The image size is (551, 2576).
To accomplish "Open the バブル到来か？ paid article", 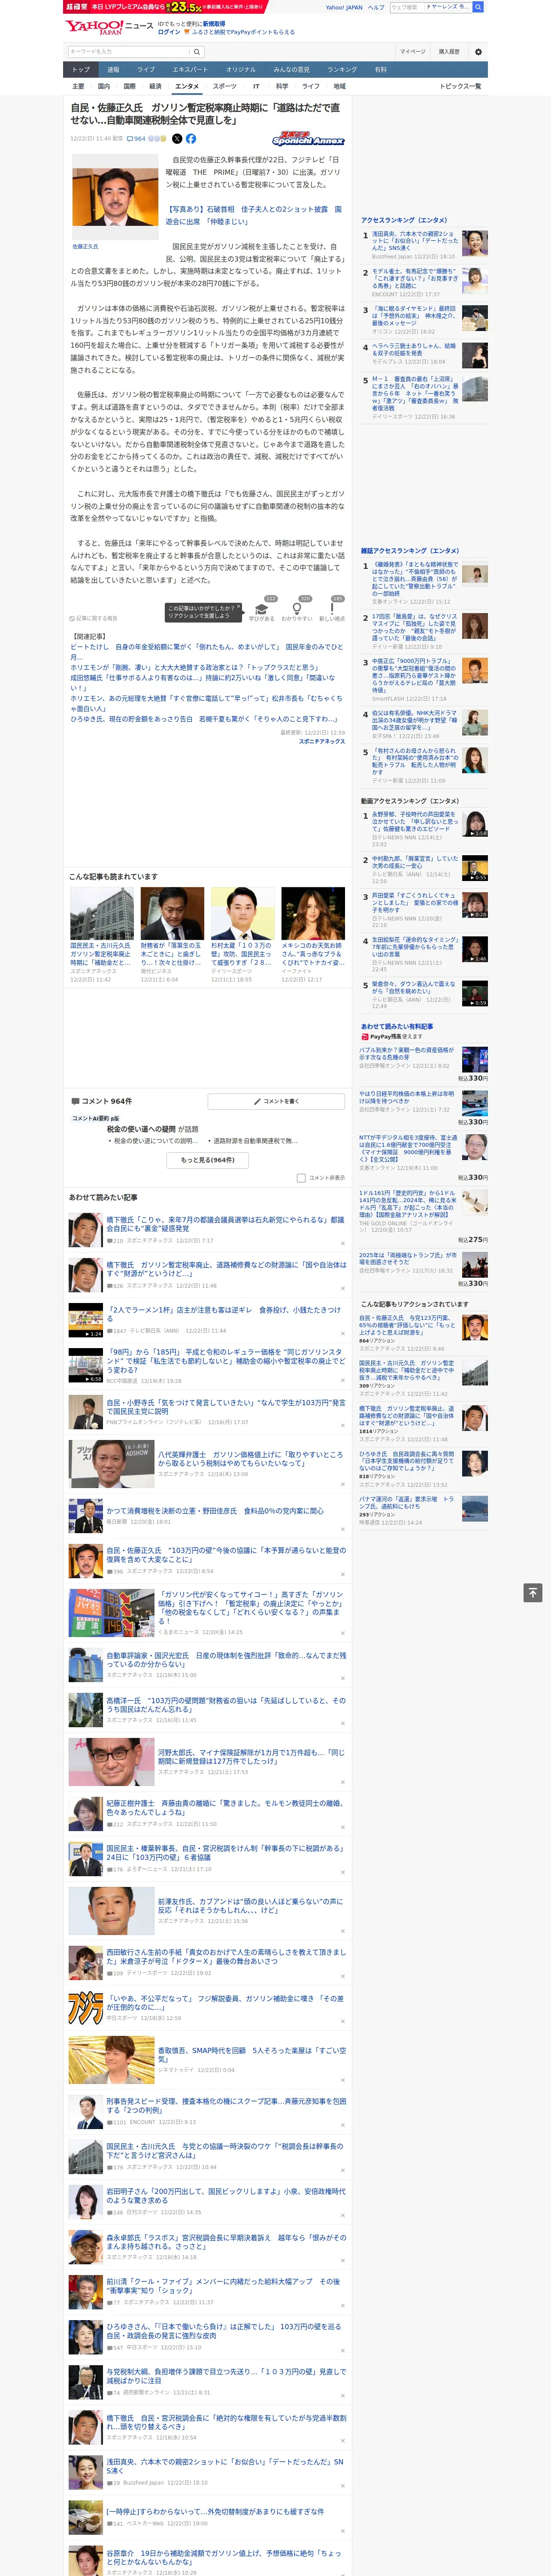I will (x=424, y=1063).
